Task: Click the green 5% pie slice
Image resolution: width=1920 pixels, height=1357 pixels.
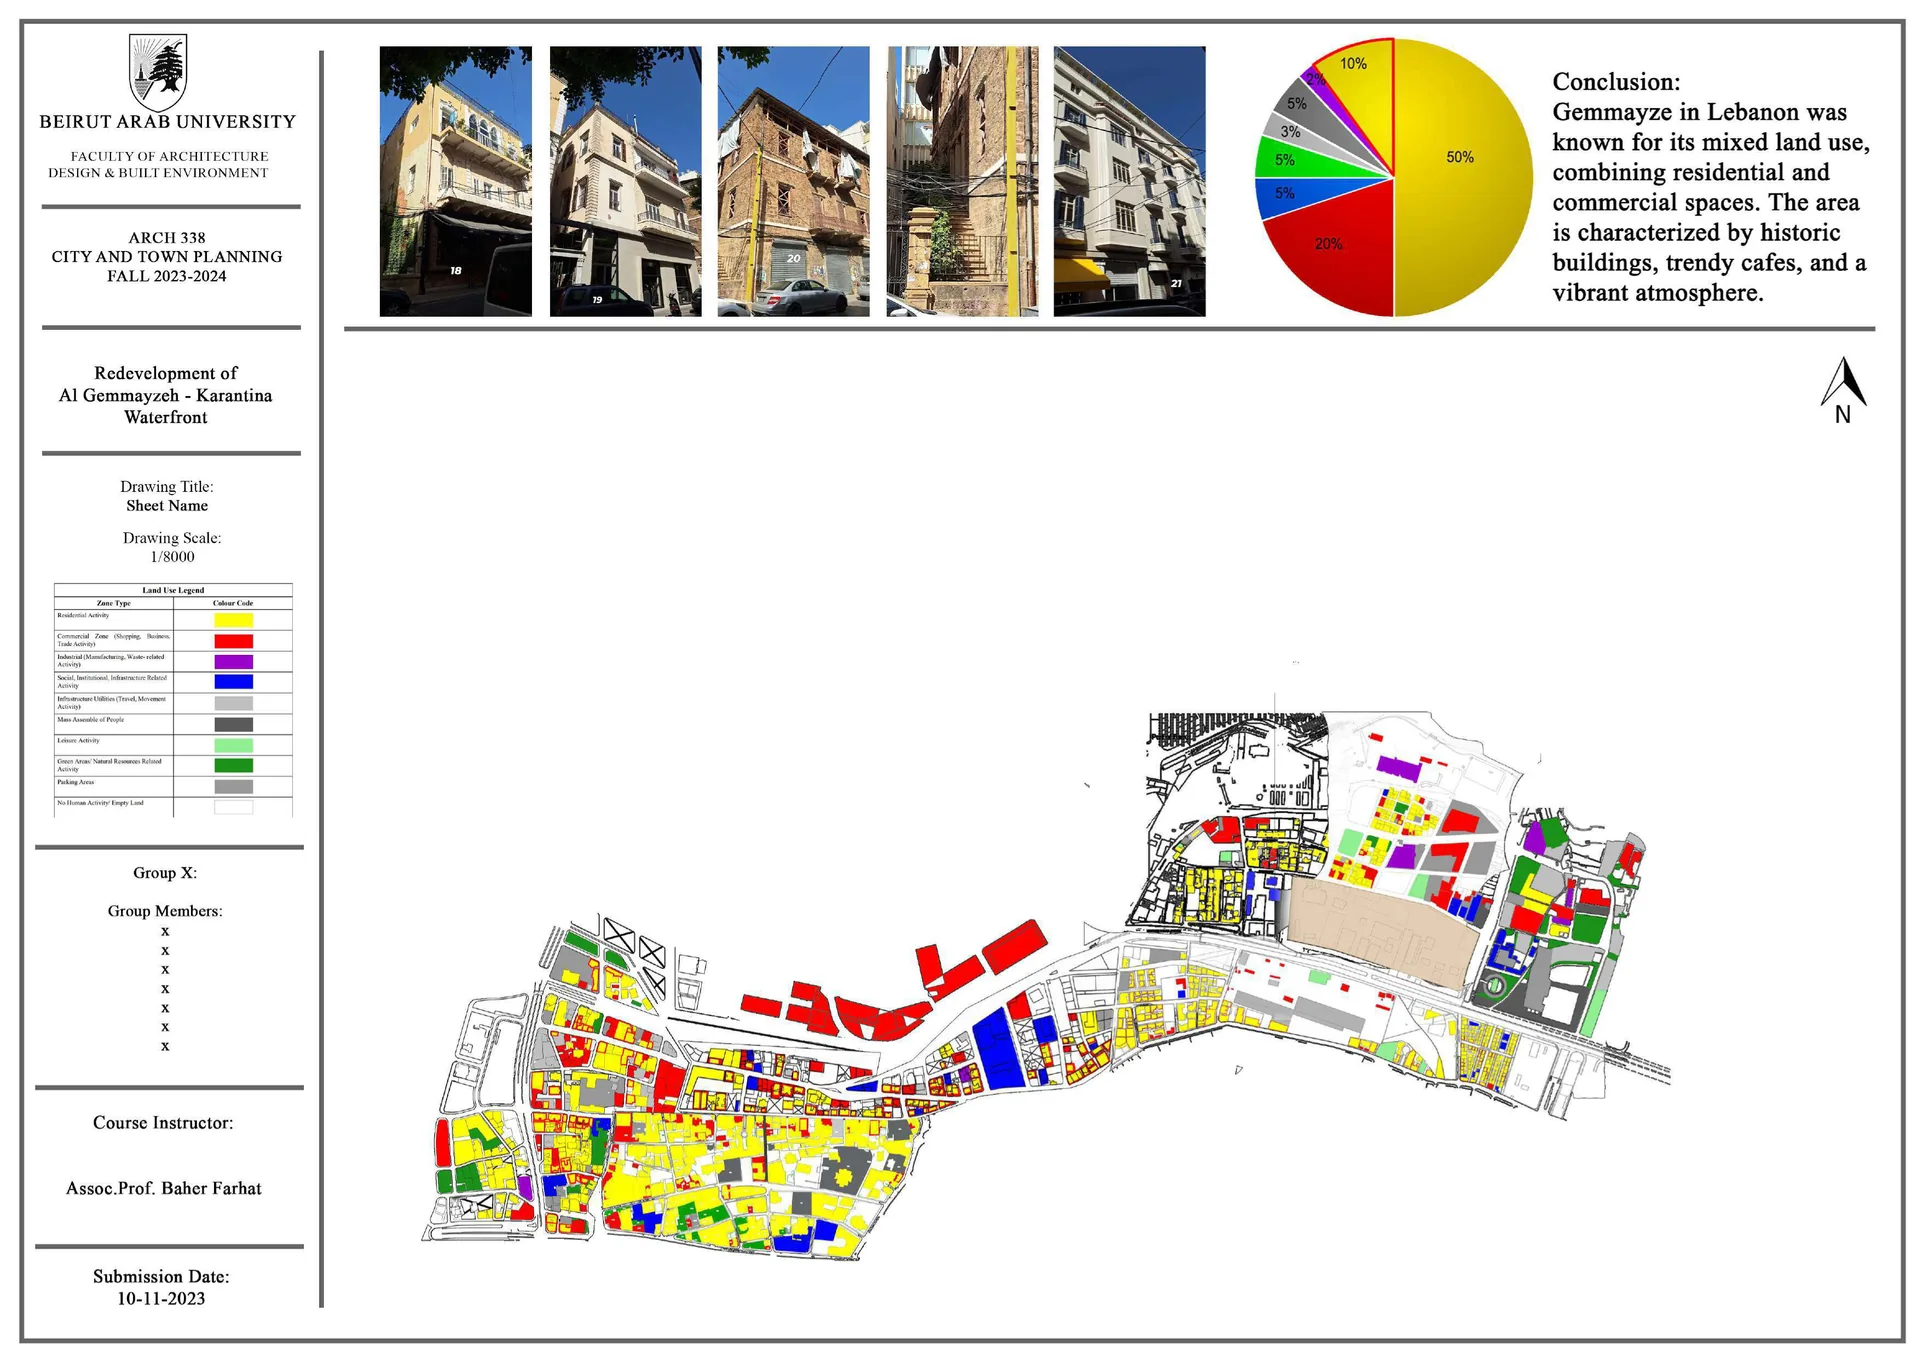Action: tap(1300, 160)
